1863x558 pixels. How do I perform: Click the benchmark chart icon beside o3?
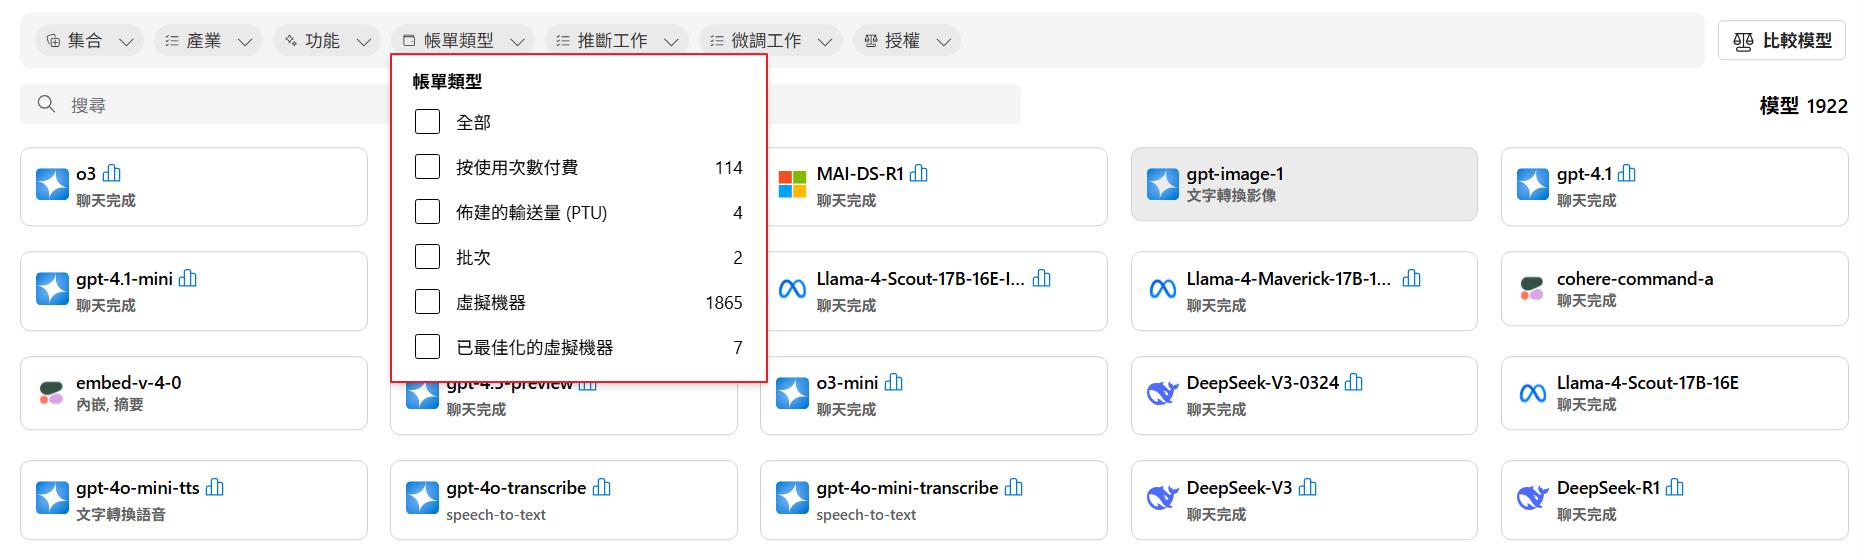click(112, 174)
